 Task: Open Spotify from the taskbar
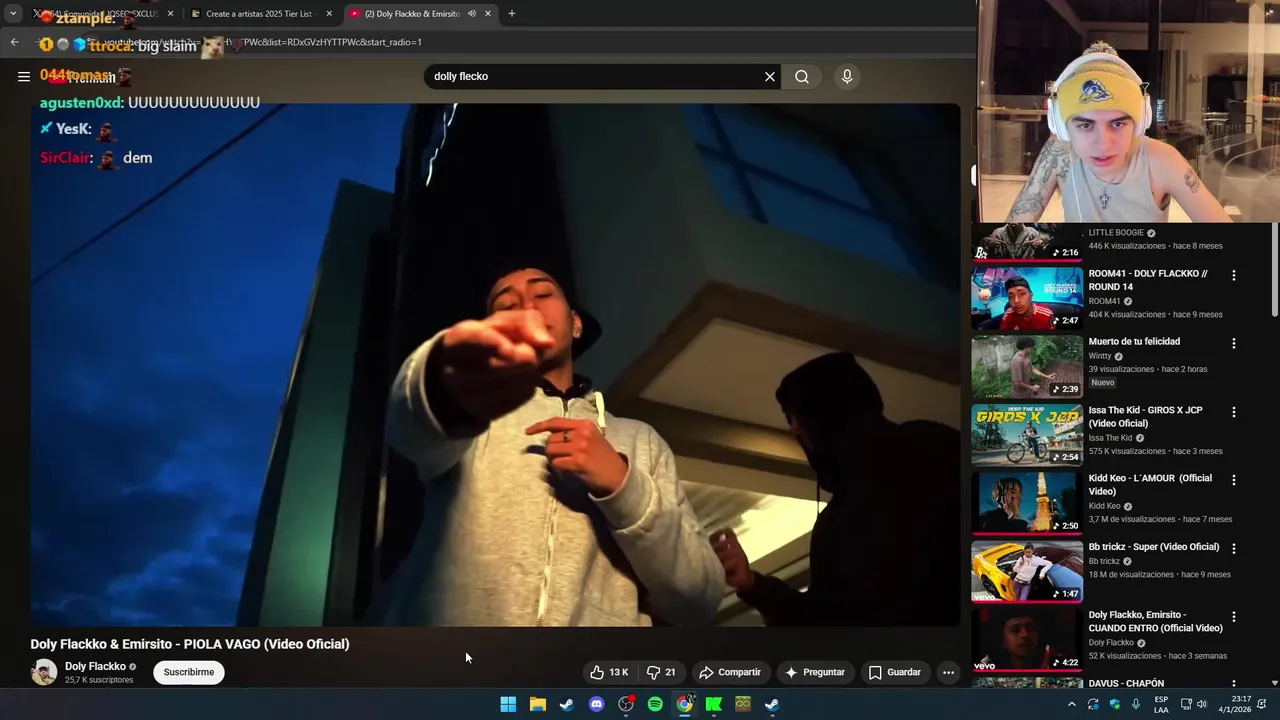(x=655, y=704)
